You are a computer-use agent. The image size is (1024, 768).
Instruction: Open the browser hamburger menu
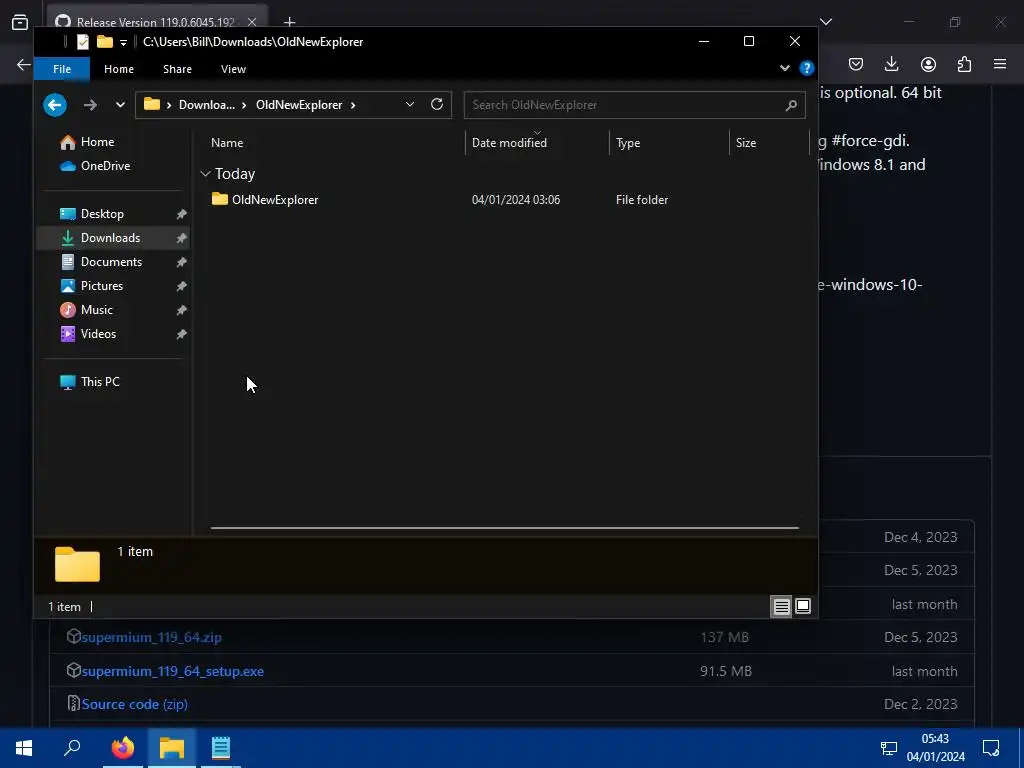pos(1000,64)
